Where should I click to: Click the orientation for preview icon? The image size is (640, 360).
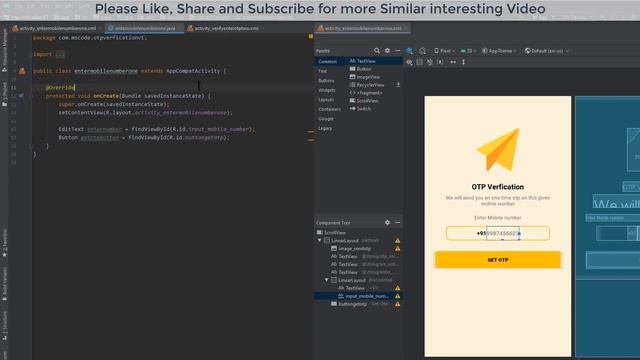click(x=422, y=51)
